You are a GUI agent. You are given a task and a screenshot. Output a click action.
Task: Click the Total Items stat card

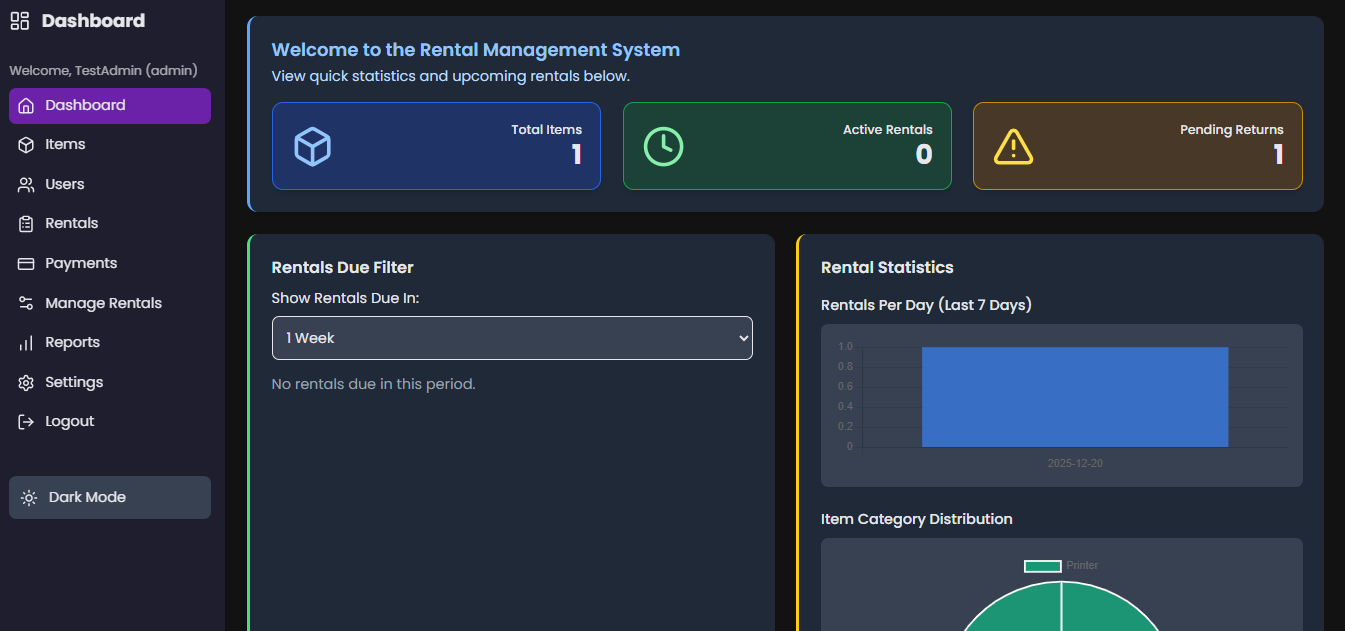[436, 146]
